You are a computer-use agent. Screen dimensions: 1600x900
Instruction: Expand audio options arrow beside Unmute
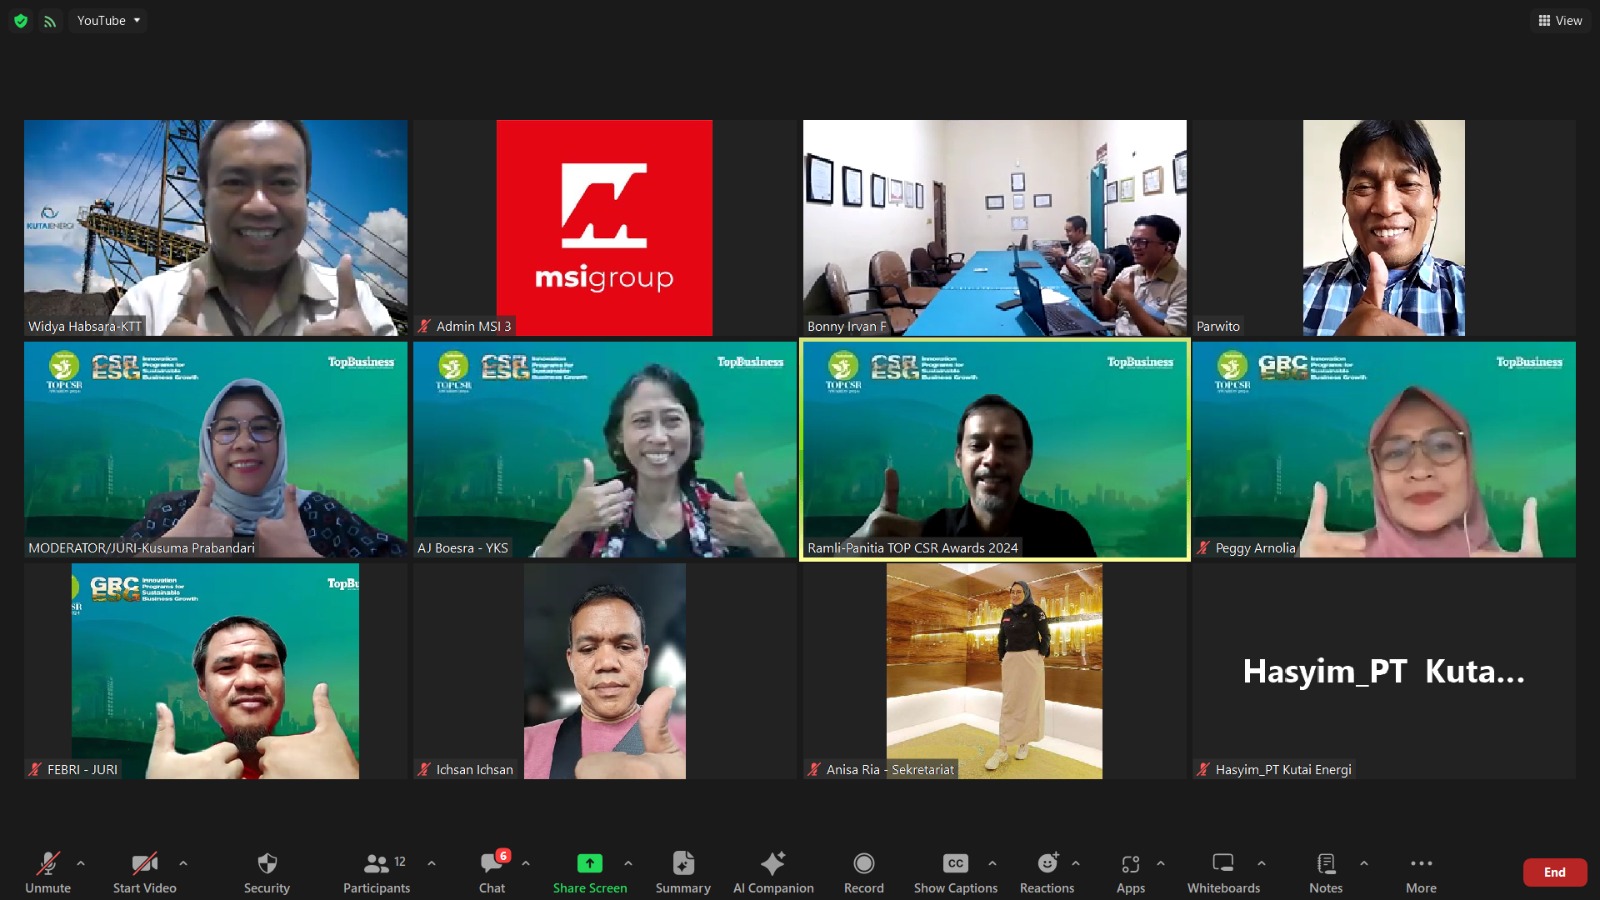click(81, 863)
